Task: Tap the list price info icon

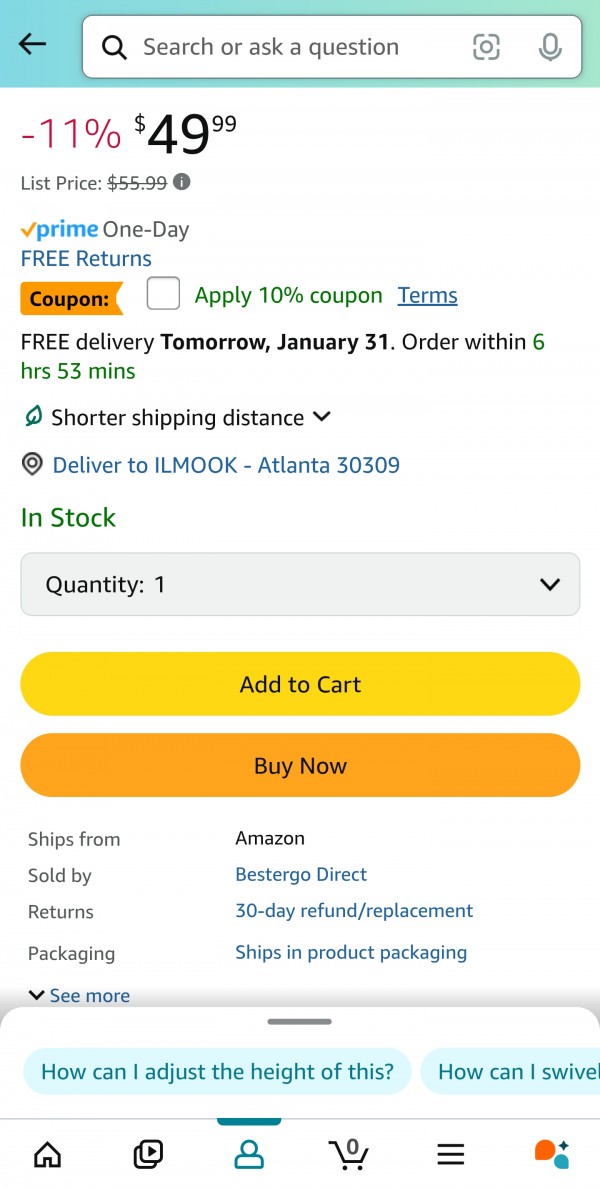Action: click(182, 182)
